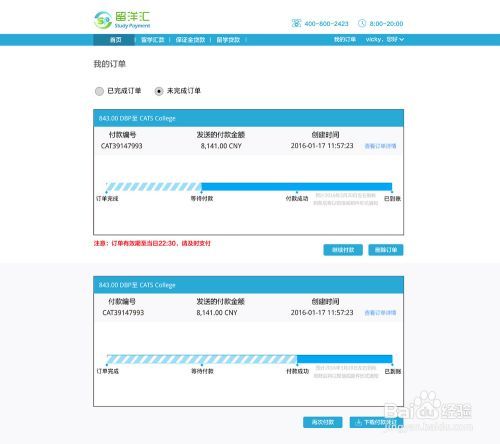Viewport: 500px width, 444px height.
Task: Click first order's striped progress segment
Action: click(154, 187)
